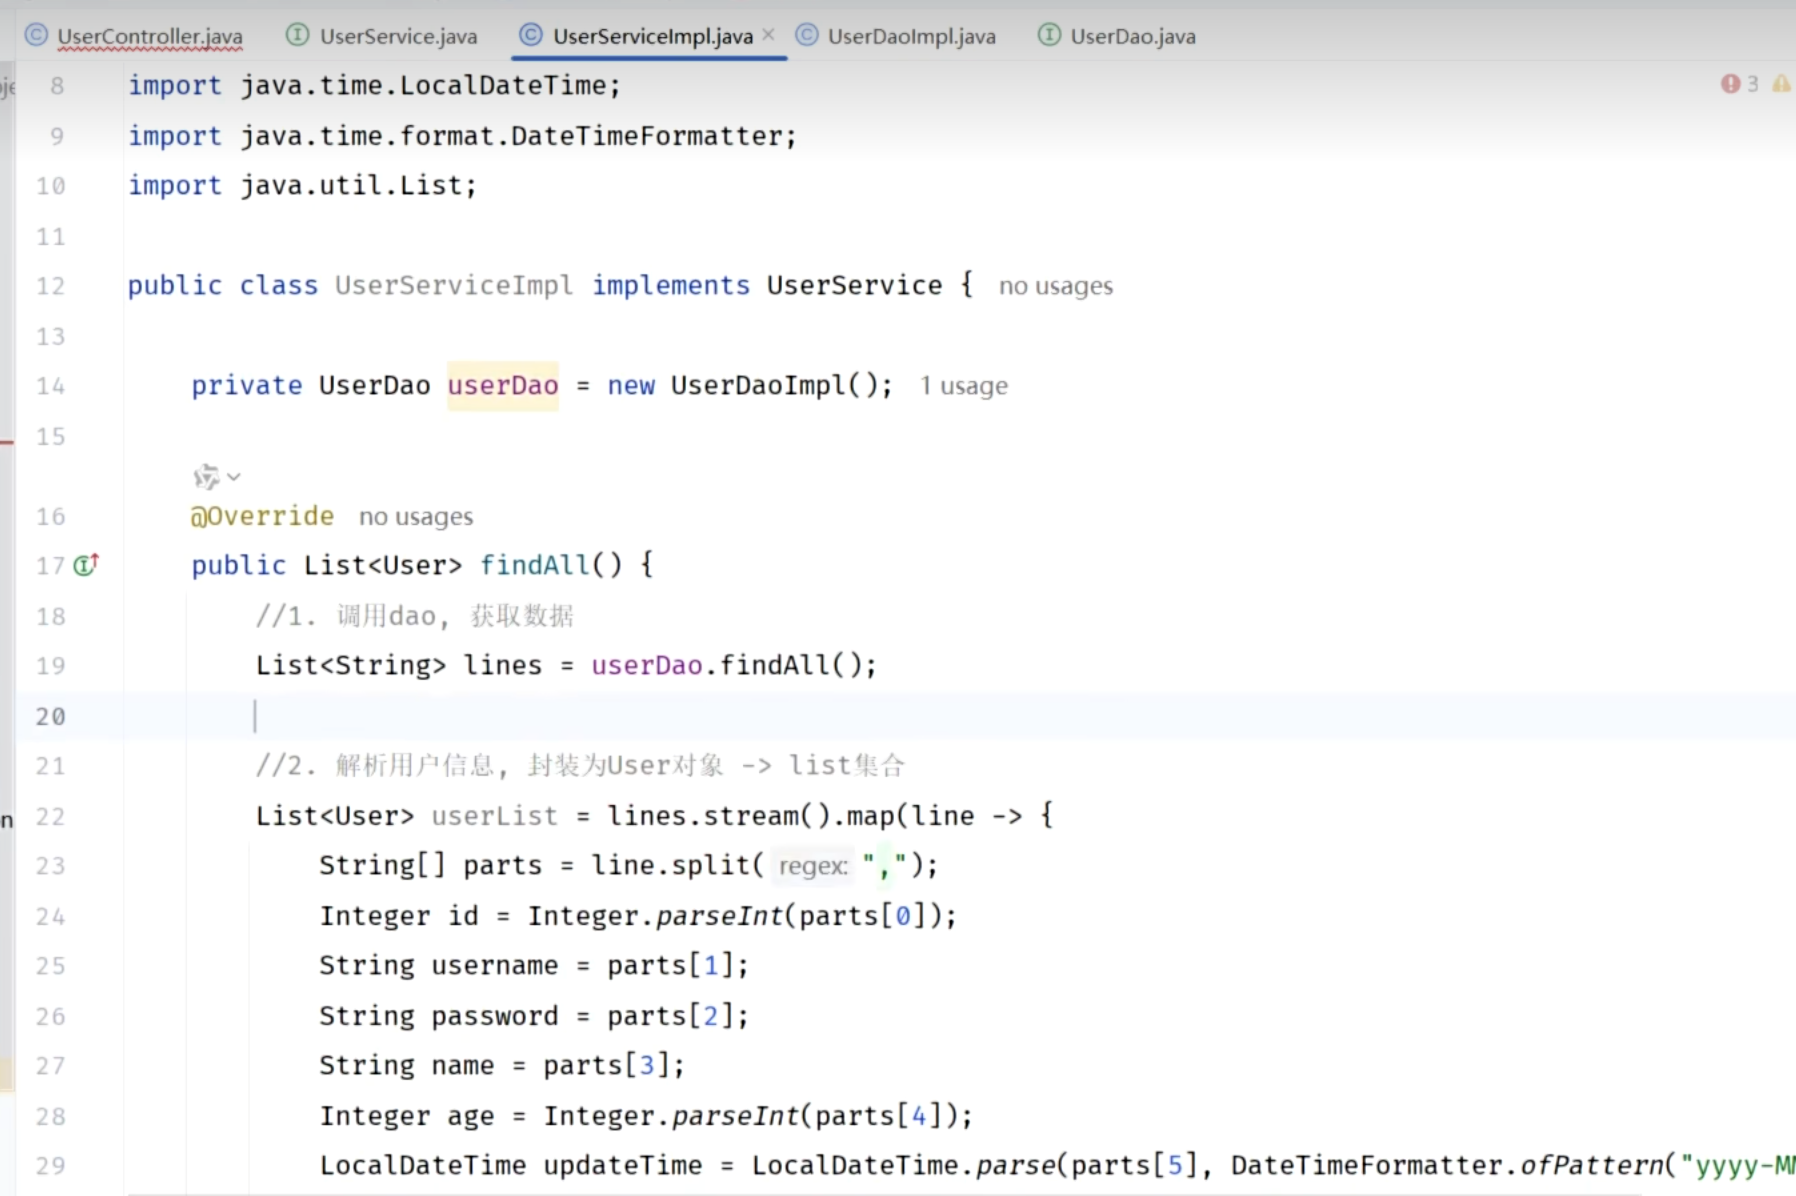Click the 'regex:' parameter hint in split call

(x=812, y=866)
